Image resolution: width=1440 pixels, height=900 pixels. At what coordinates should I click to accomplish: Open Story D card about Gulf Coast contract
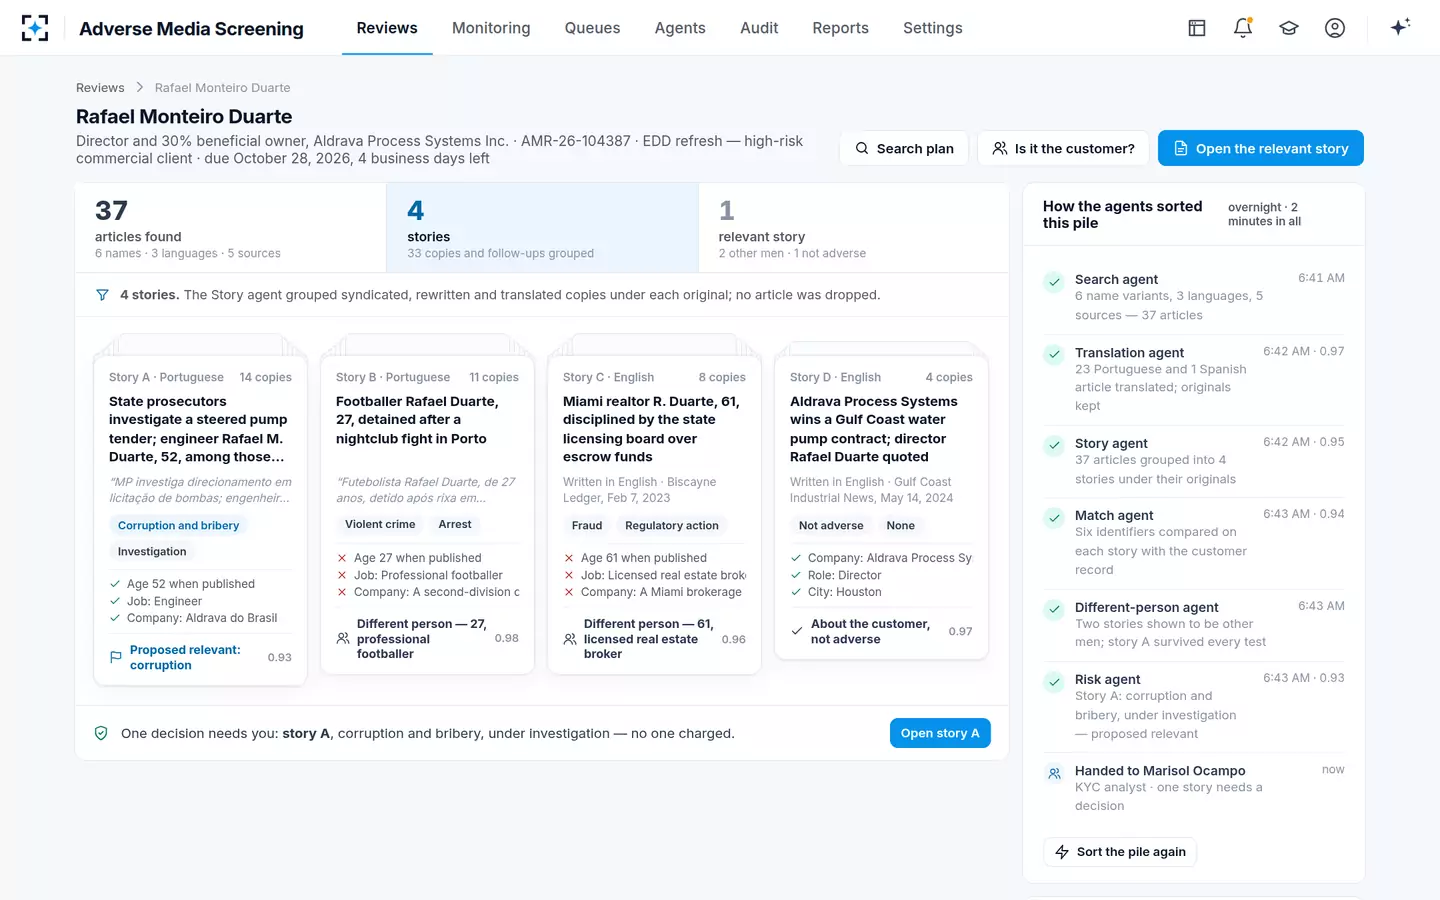tap(881, 507)
